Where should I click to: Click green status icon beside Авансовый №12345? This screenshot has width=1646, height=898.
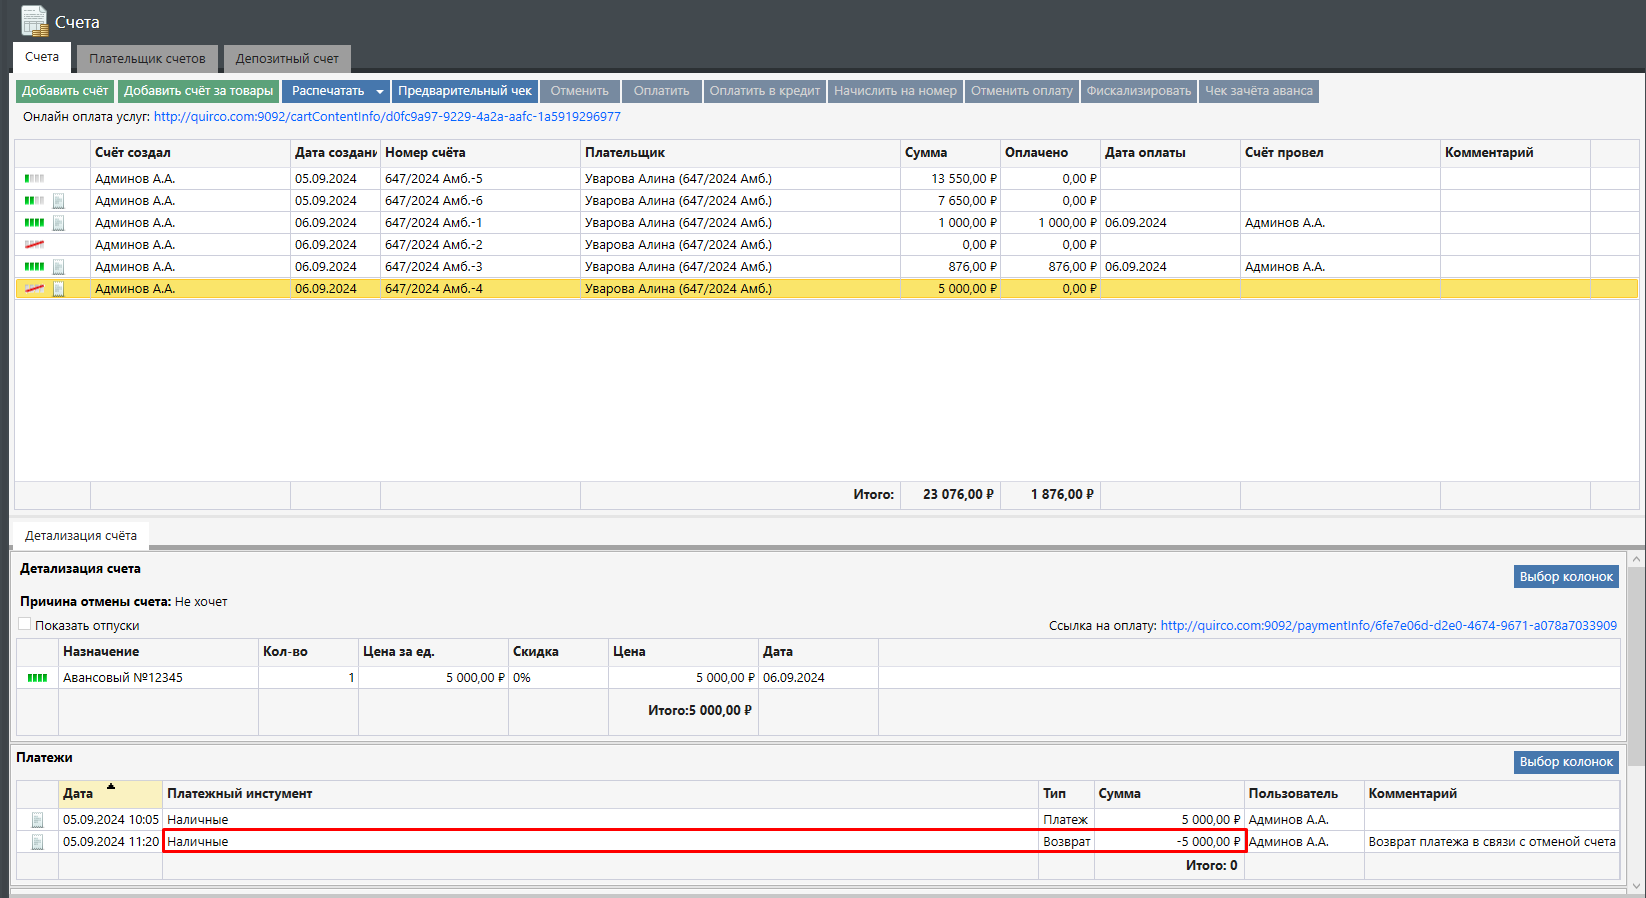pyautogui.click(x=37, y=678)
